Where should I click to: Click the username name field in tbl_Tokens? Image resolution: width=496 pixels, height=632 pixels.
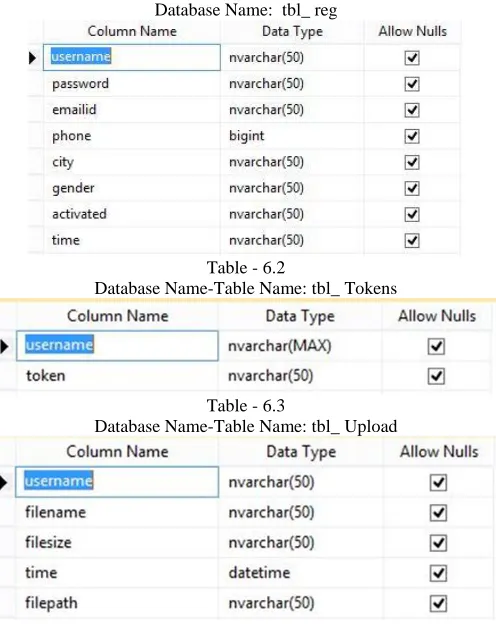pos(117,346)
